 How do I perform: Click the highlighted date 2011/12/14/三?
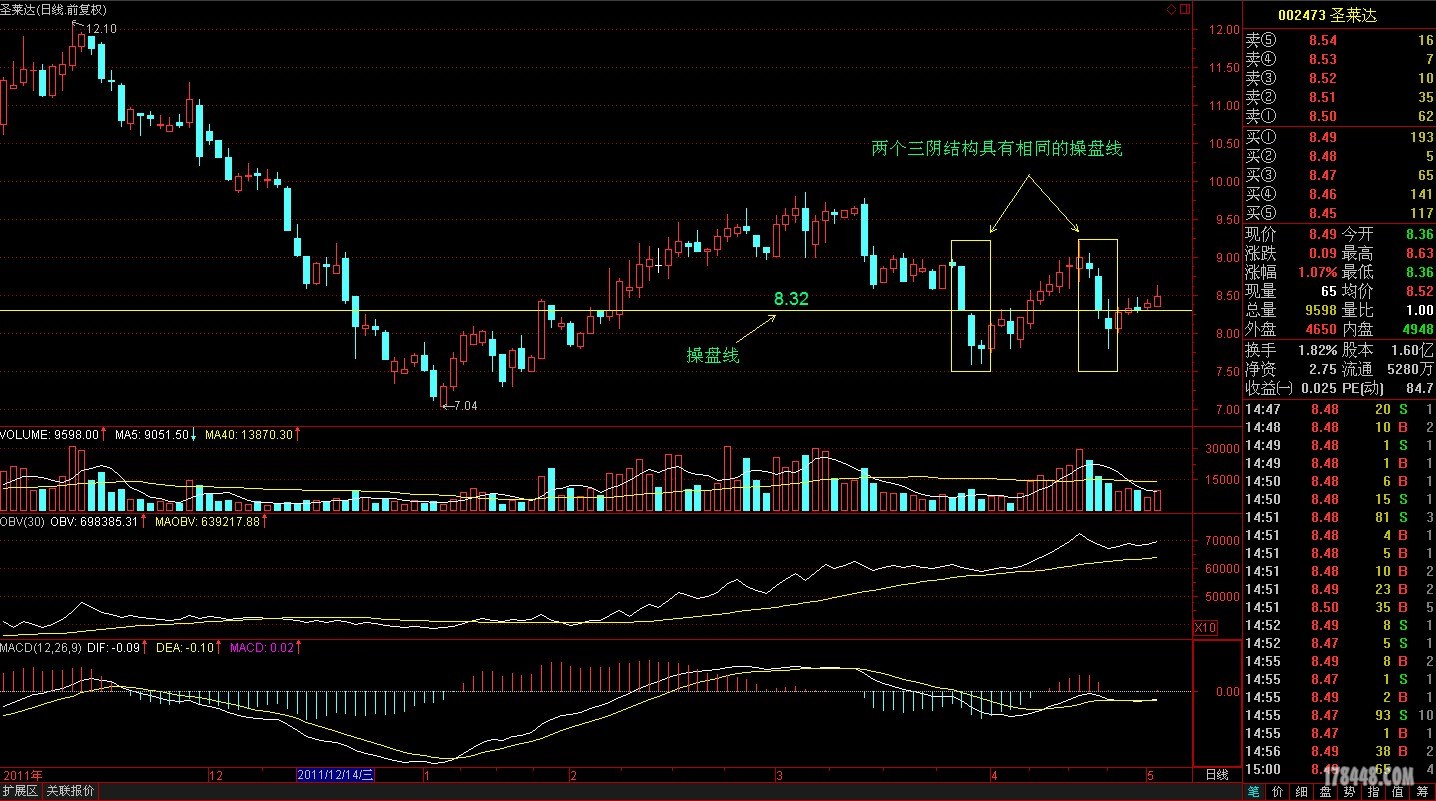[x=336, y=775]
